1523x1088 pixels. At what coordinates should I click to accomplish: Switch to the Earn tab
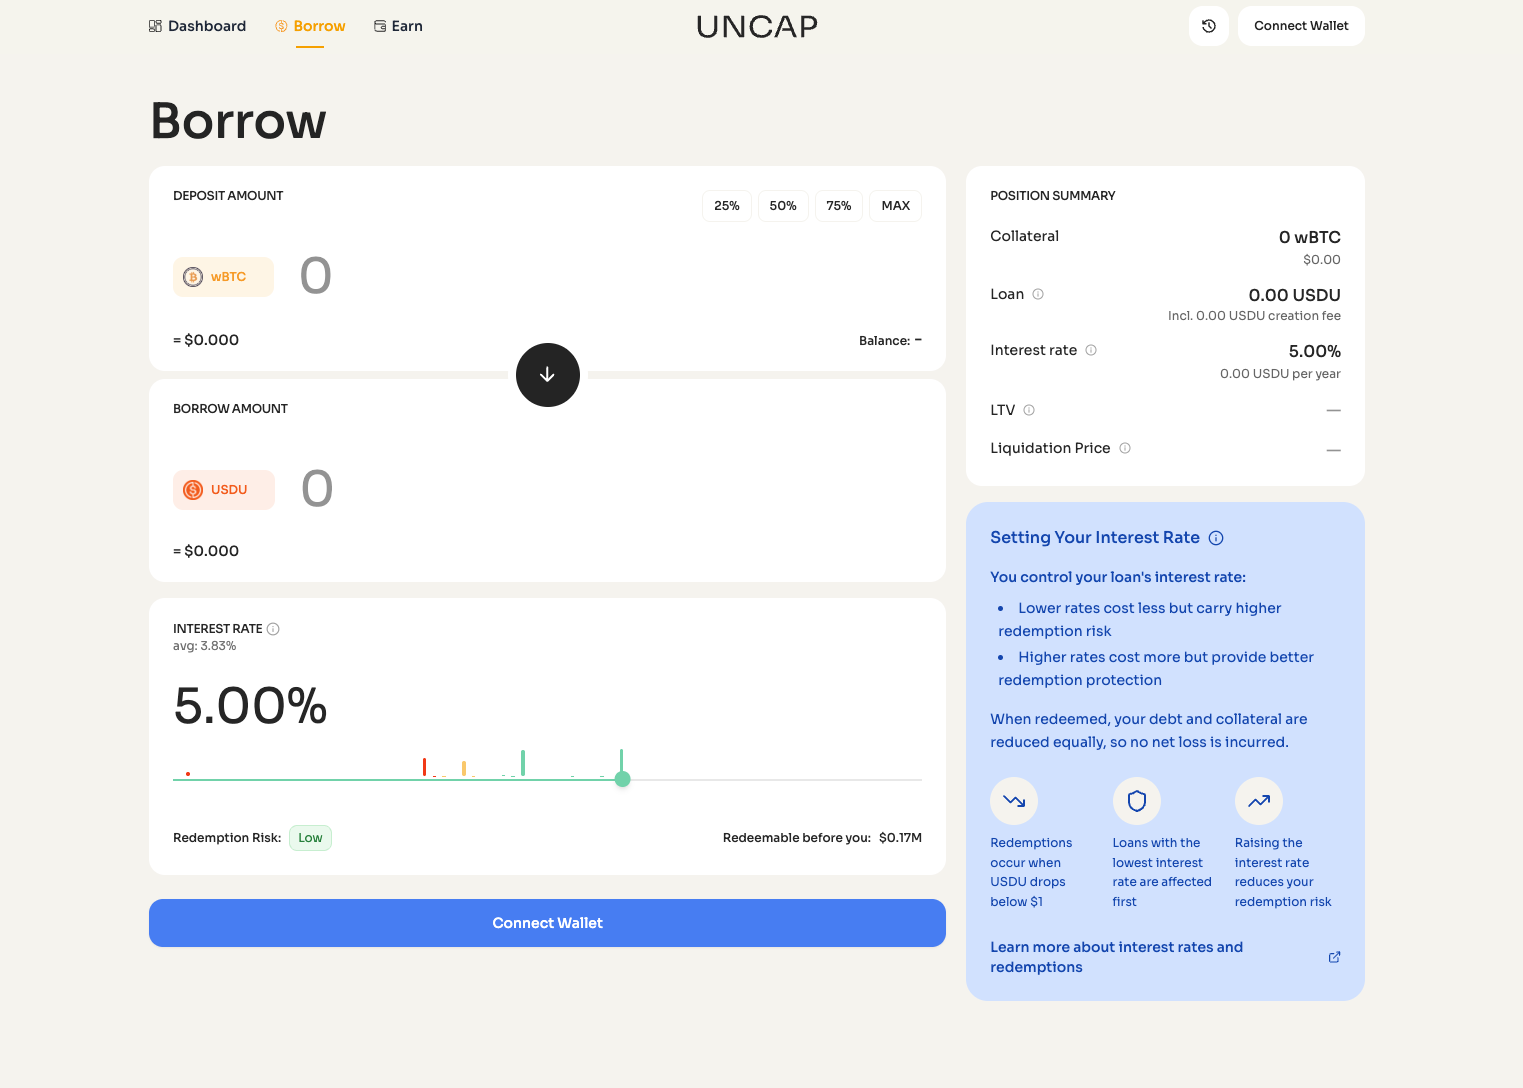(x=398, y=25)
